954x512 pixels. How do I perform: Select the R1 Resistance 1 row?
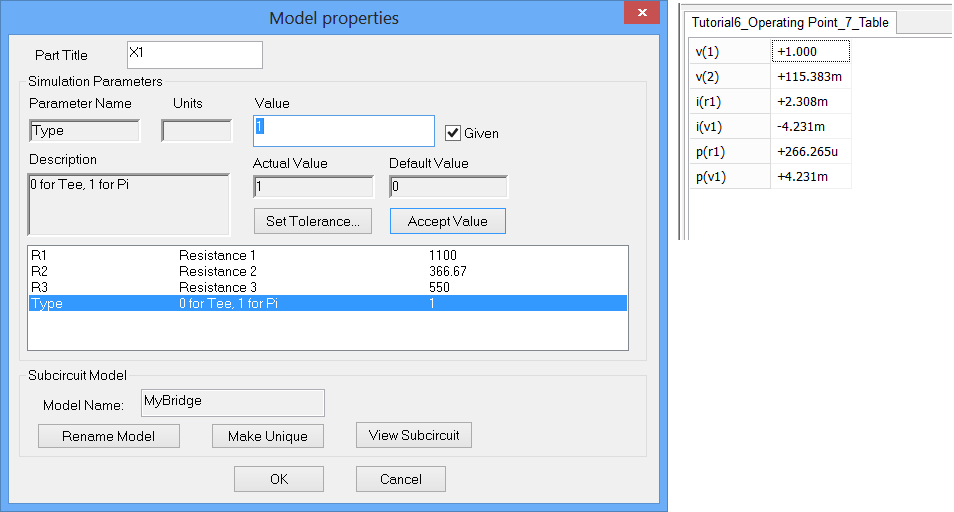click(x=327, y=256)
